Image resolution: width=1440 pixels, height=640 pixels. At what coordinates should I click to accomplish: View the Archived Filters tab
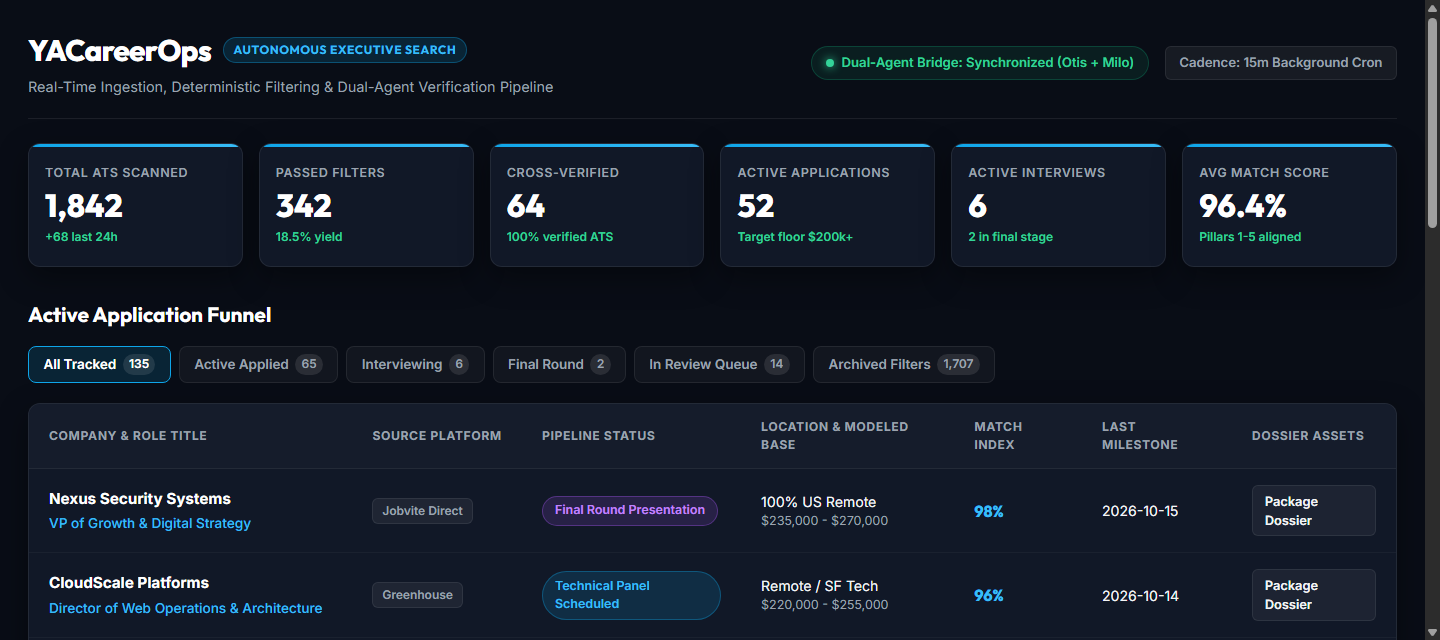point(904,364)
